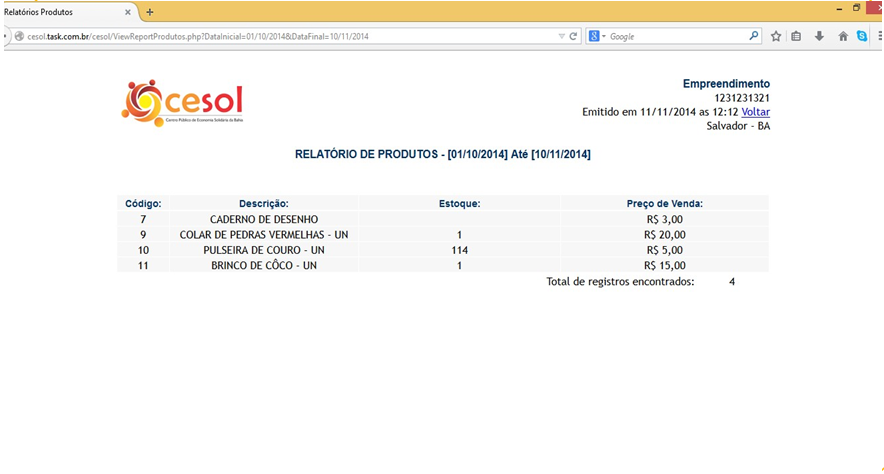
Task: Click the Skype toolbar icon
Action: pos(862,36)
